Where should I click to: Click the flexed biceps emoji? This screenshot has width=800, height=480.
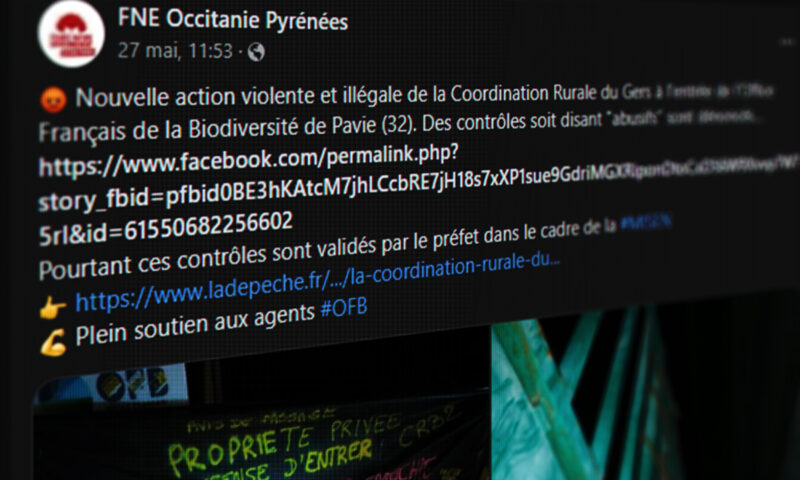pos(53,342)
